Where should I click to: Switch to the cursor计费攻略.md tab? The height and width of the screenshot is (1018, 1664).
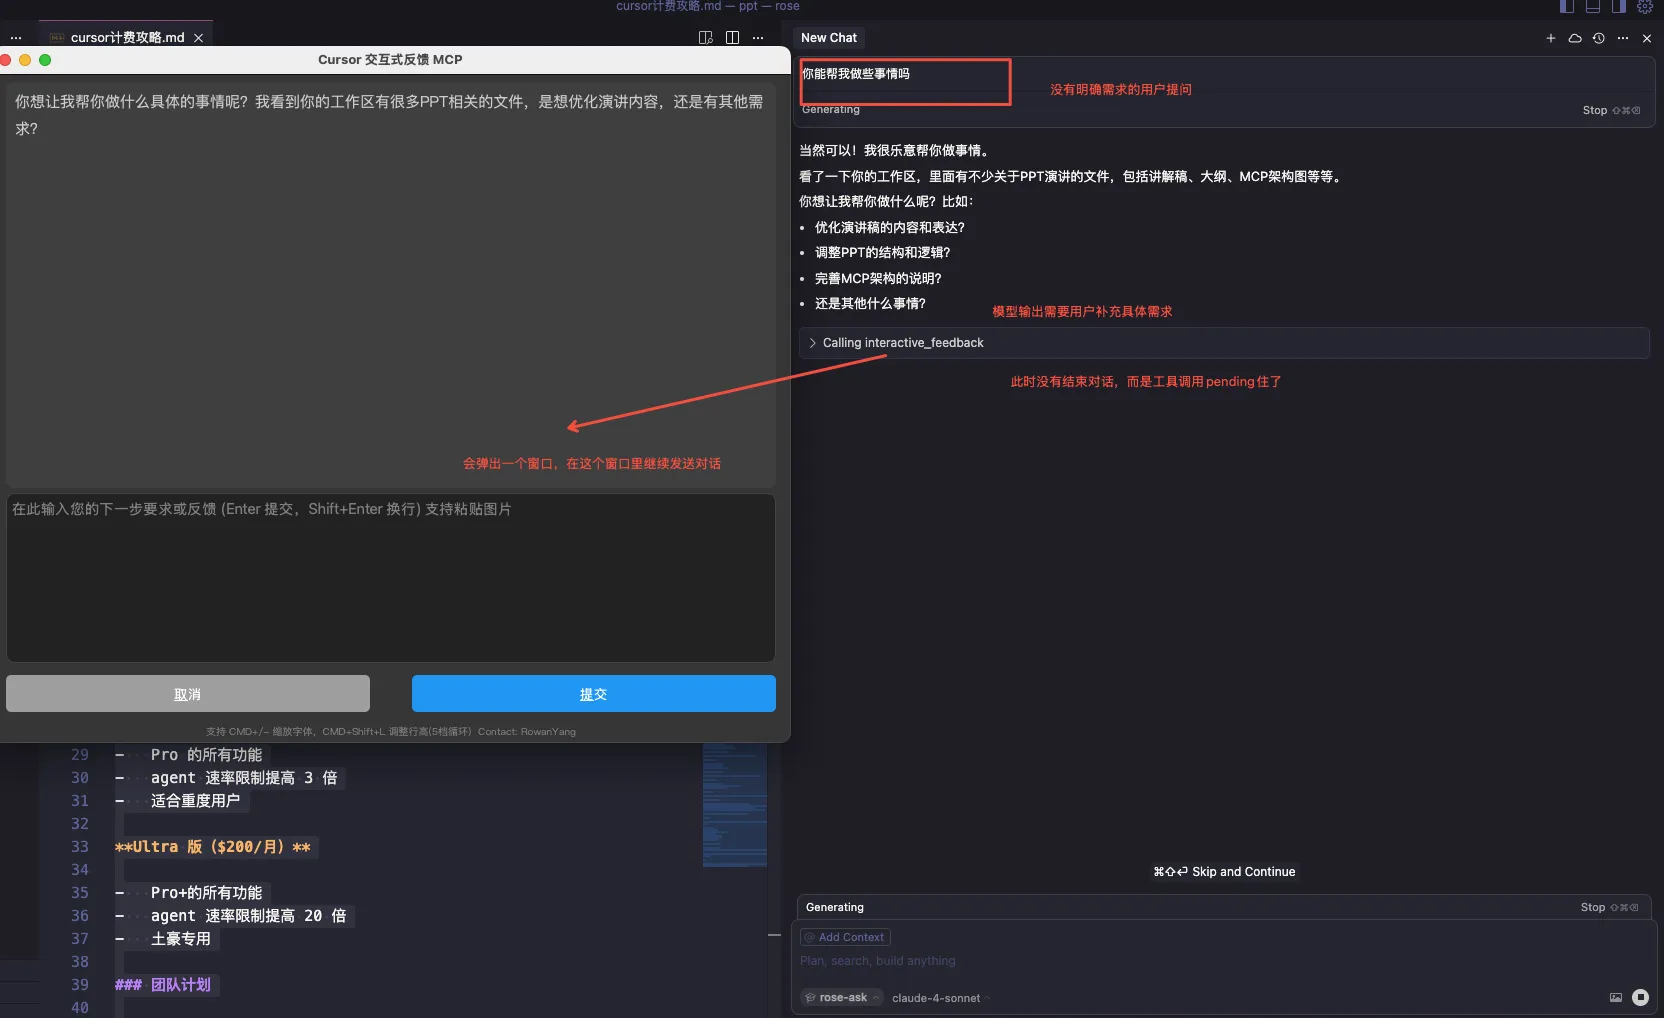(x=127, y=38)
